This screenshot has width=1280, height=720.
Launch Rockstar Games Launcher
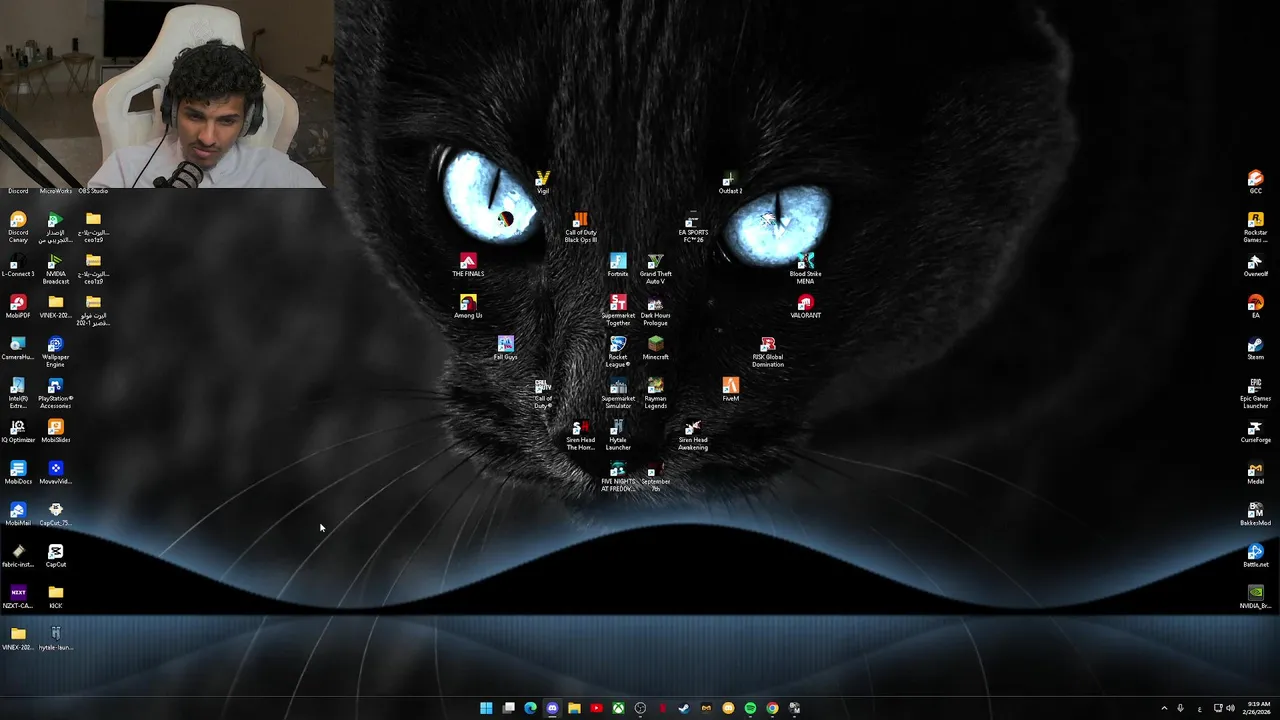(x=1255, y=227)
